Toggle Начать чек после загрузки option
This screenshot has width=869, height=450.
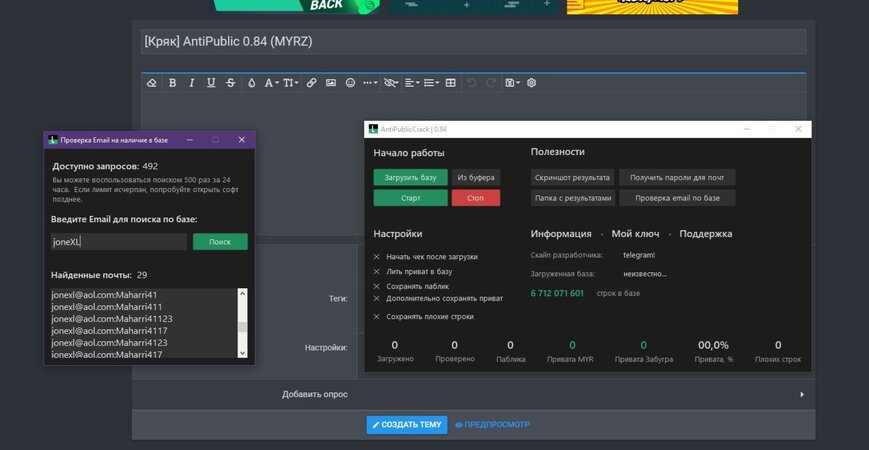coord(426,257)
